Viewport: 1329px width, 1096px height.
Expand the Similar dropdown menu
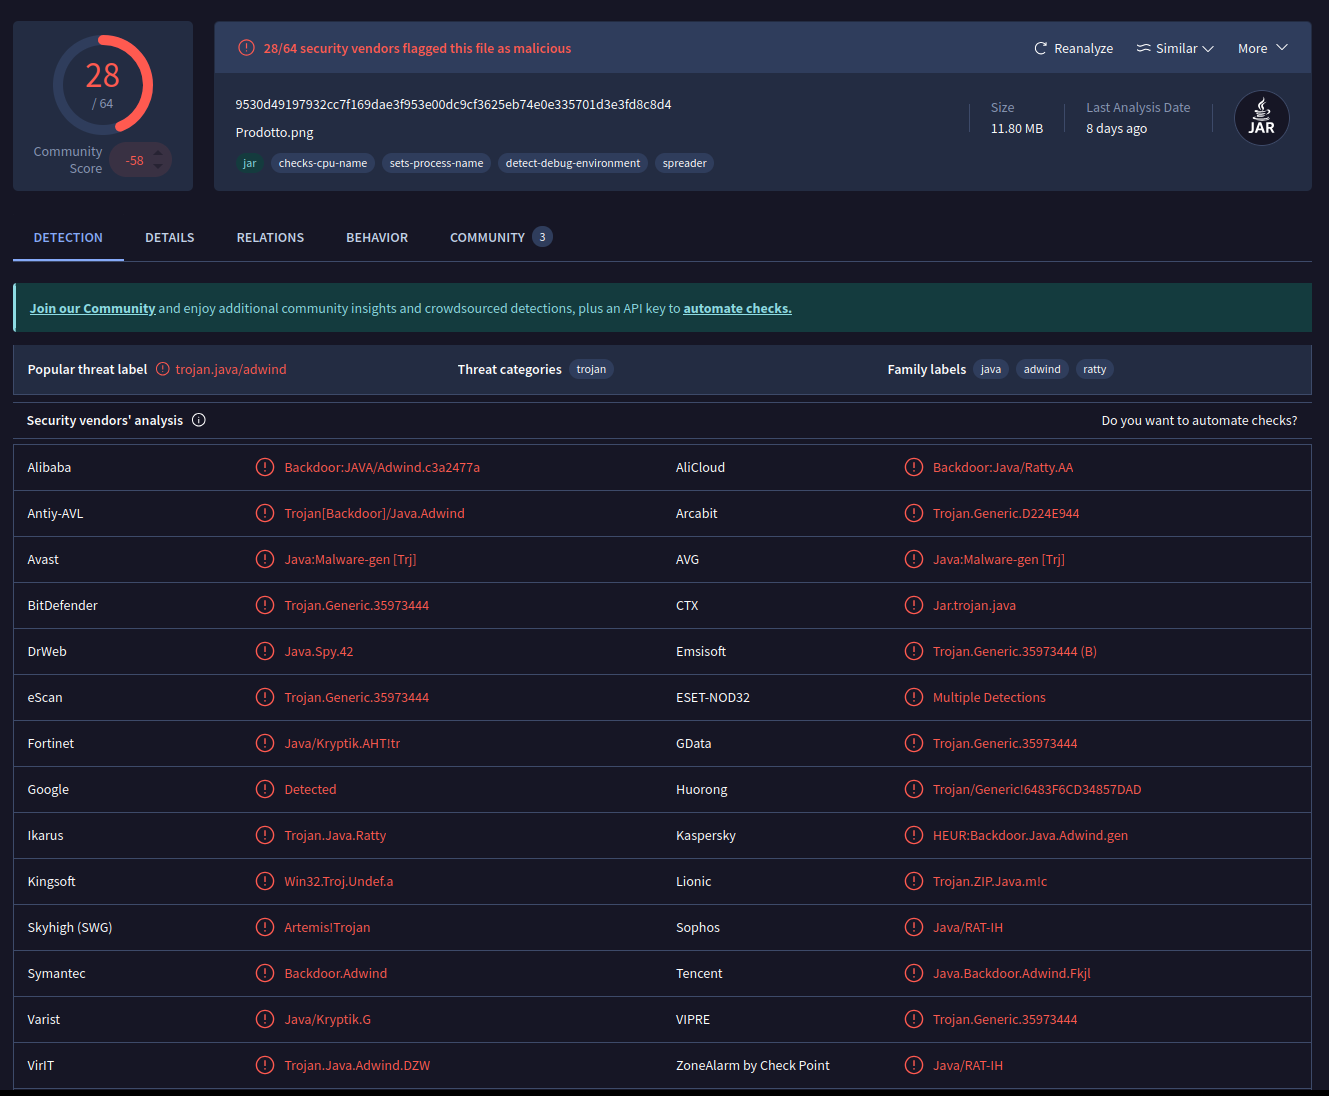coord(1175,48)
